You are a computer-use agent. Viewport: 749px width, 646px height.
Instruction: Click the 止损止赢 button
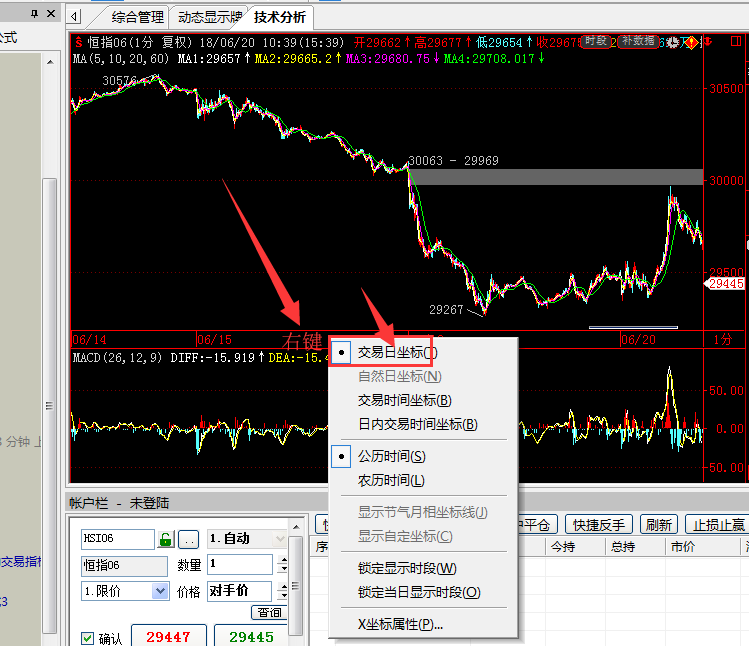(x=718, y=525)
